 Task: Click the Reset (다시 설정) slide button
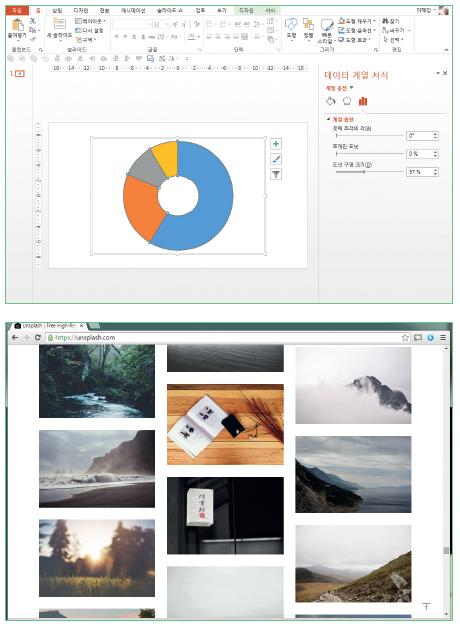coord(90,30)
